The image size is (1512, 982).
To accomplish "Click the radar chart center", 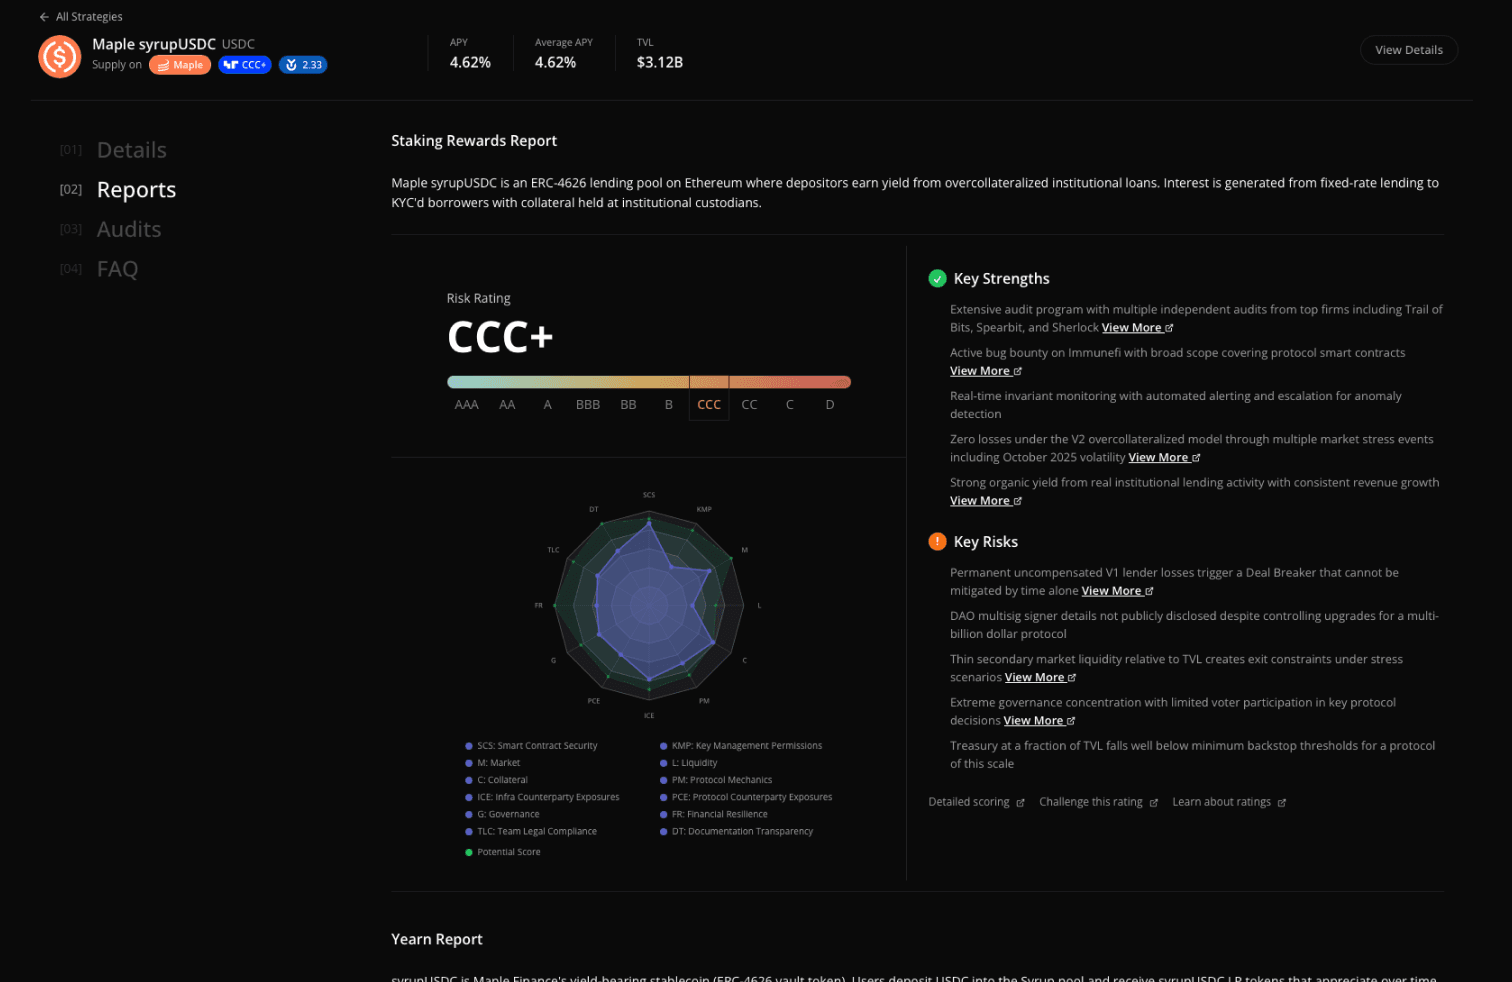I will coord(649,604).
